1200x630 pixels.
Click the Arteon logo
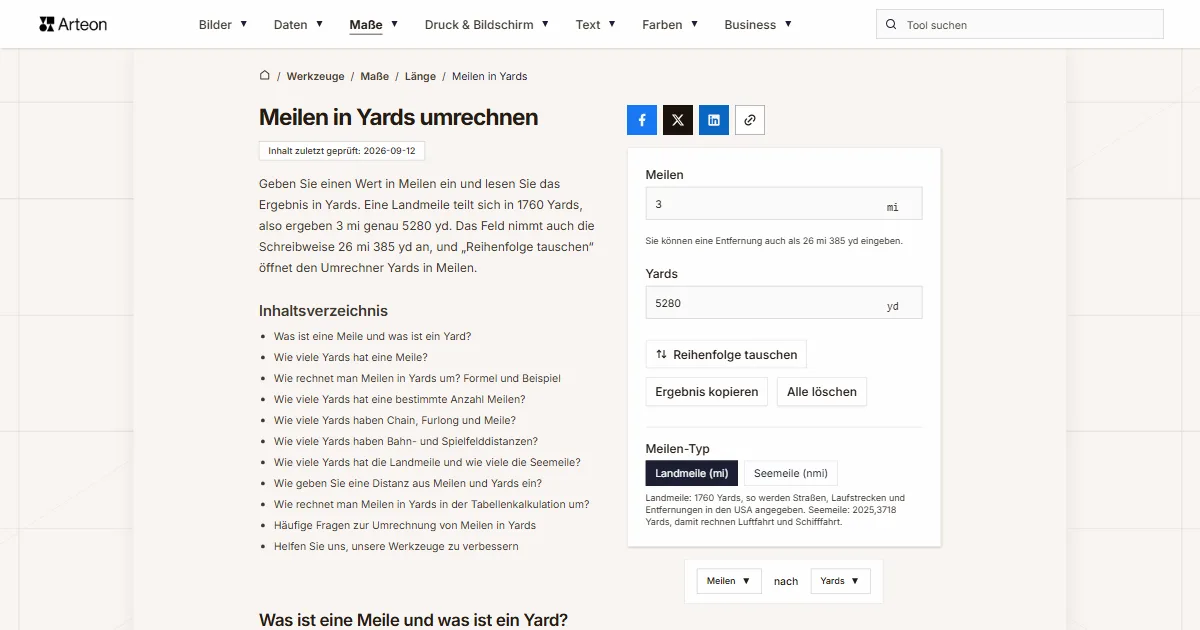[x=73, y=24]
